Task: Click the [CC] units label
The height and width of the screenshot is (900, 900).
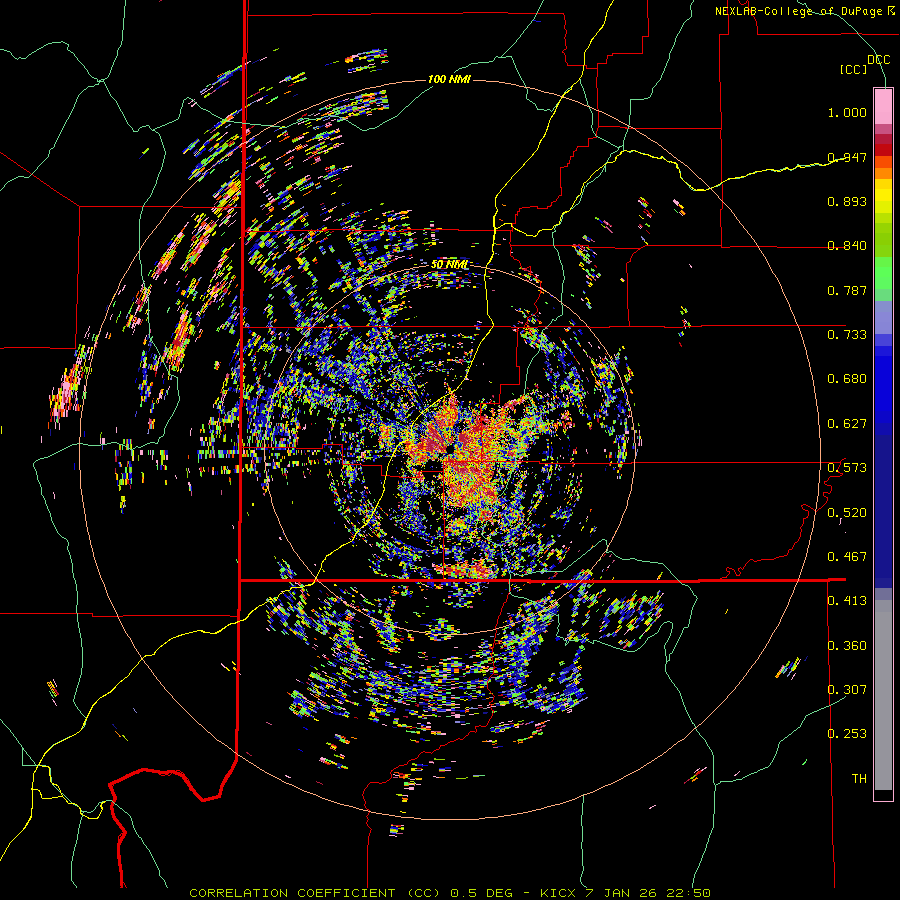Action: pos(853,69)
